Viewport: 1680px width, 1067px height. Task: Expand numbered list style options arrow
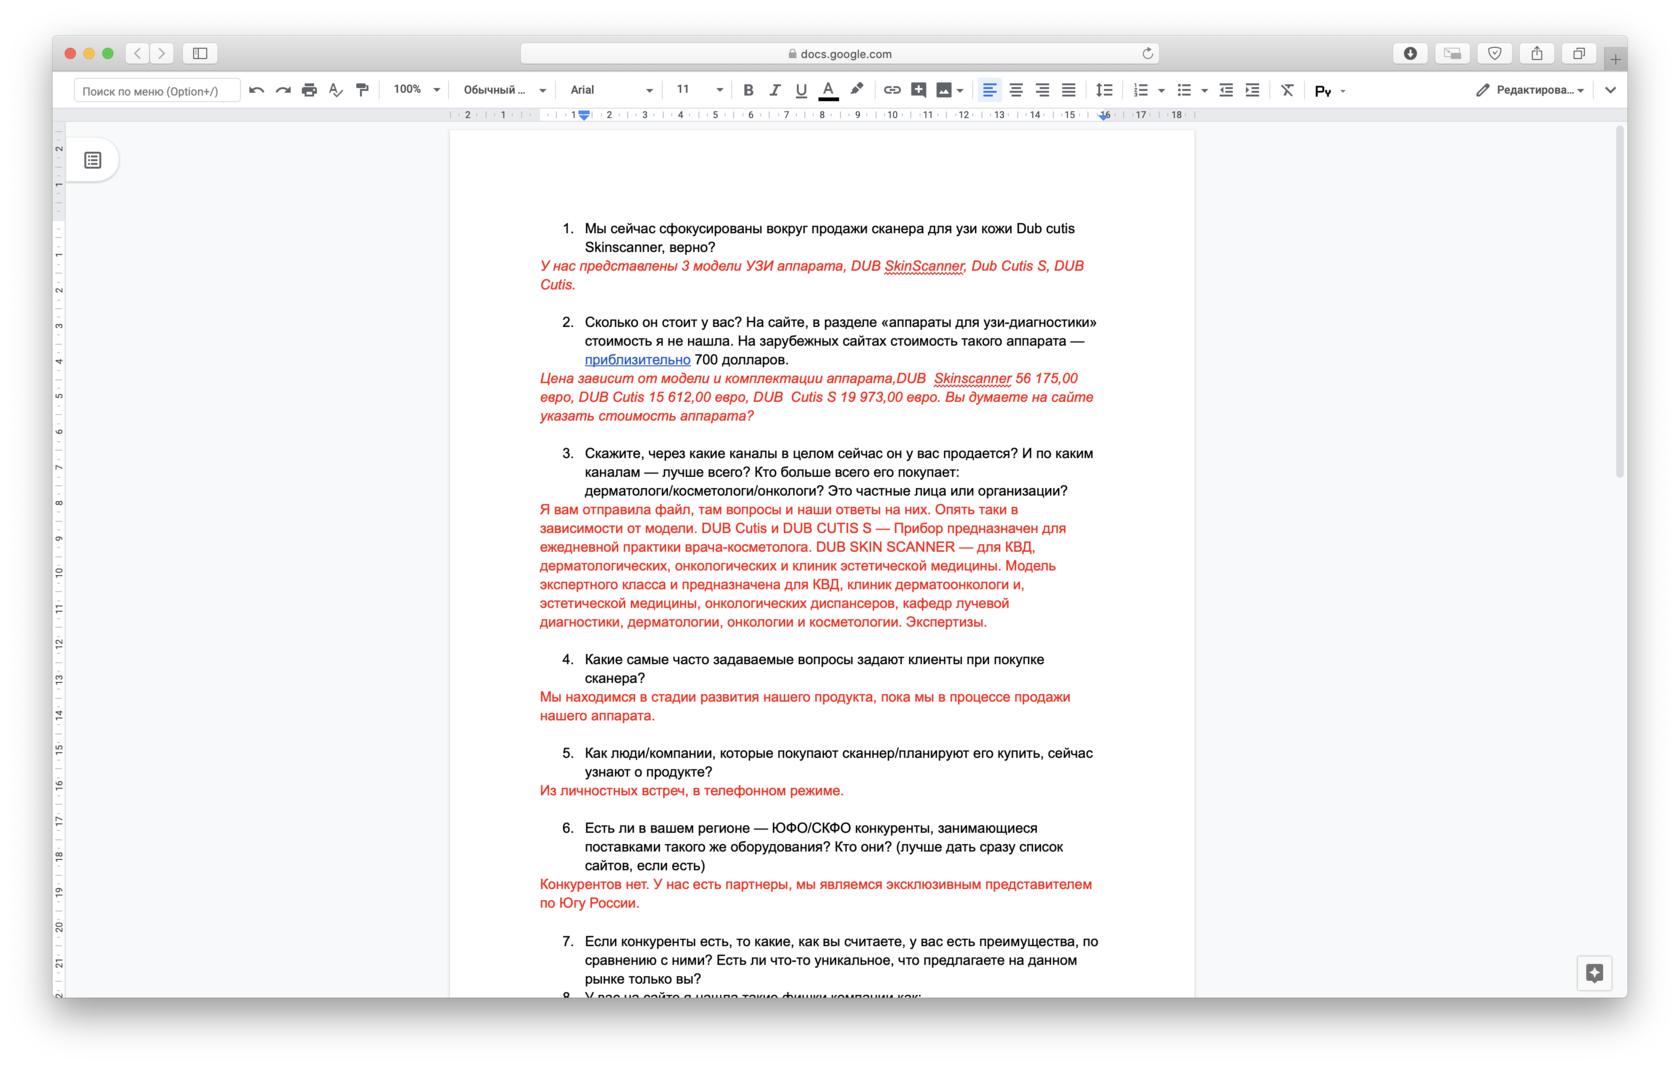pos(1161,91)
